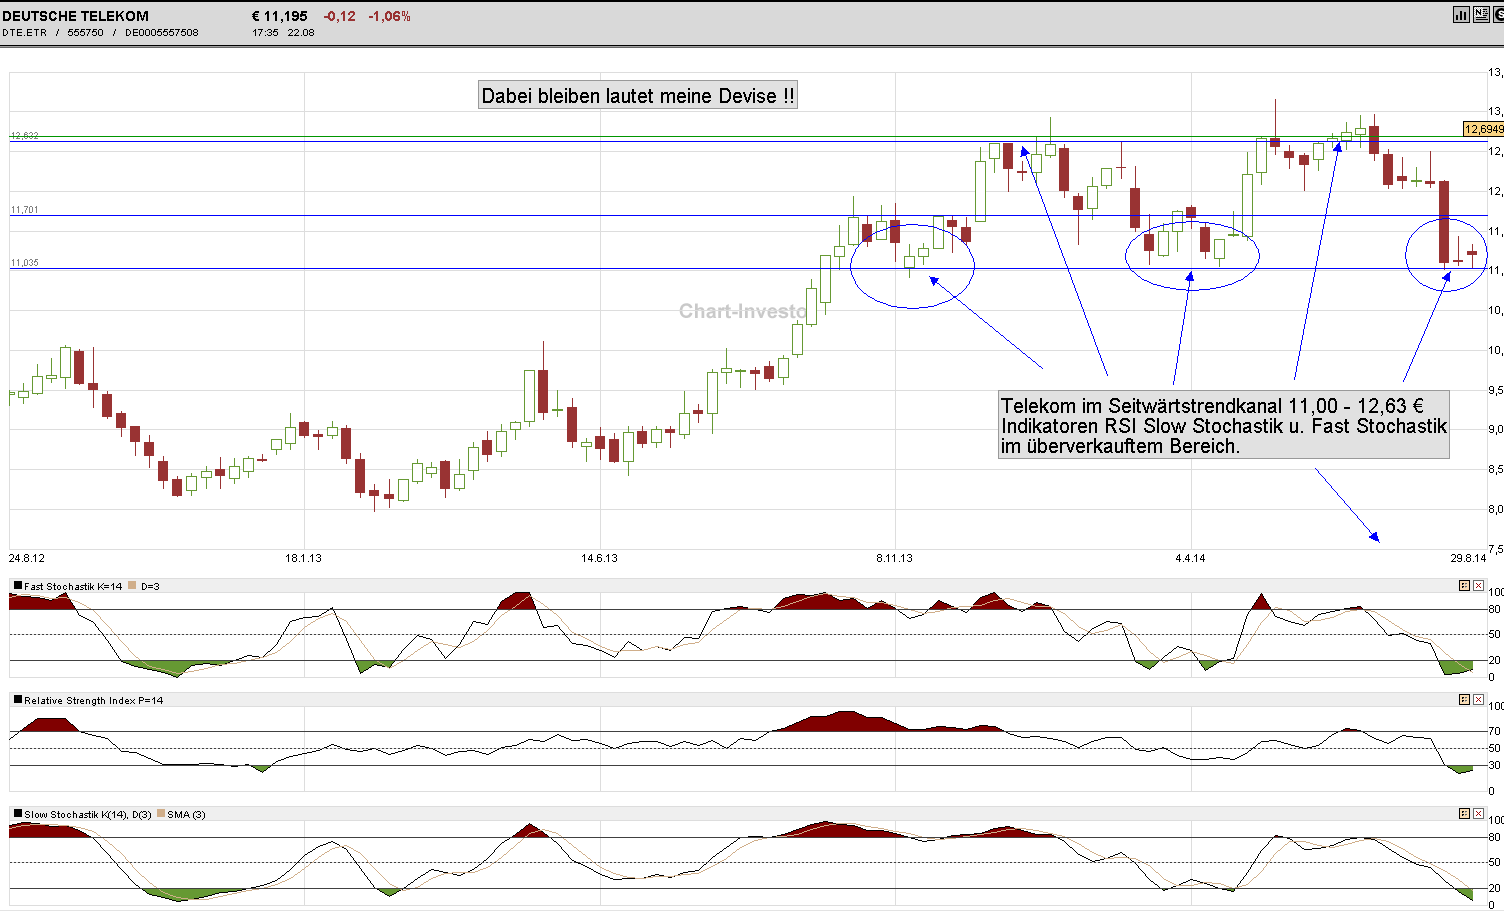Open the bar chart display icon in the header
This screenshot has height=911, width=1504.
tap(1459, 14)
